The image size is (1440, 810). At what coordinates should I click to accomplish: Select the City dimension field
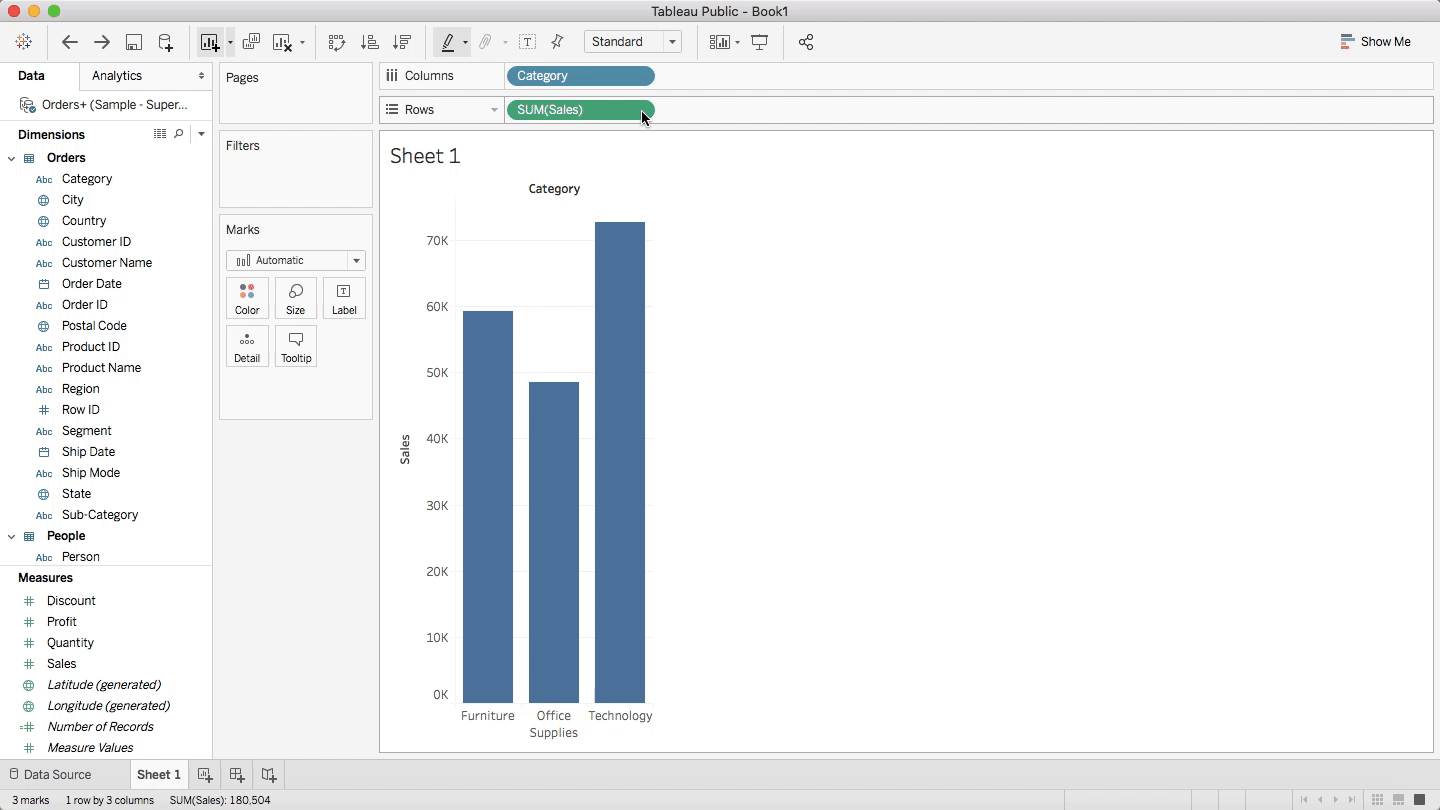(73, 200)
